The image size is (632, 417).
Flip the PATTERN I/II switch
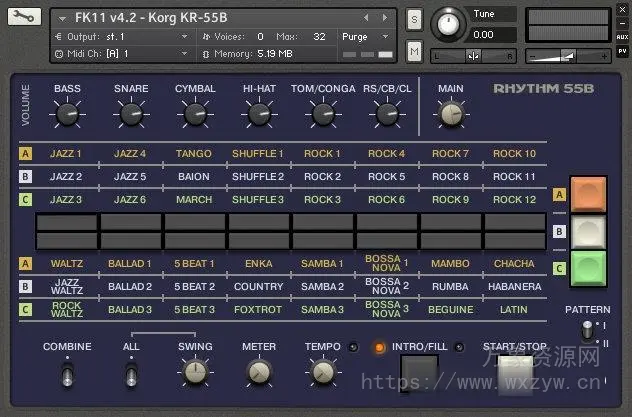(588, 331)
